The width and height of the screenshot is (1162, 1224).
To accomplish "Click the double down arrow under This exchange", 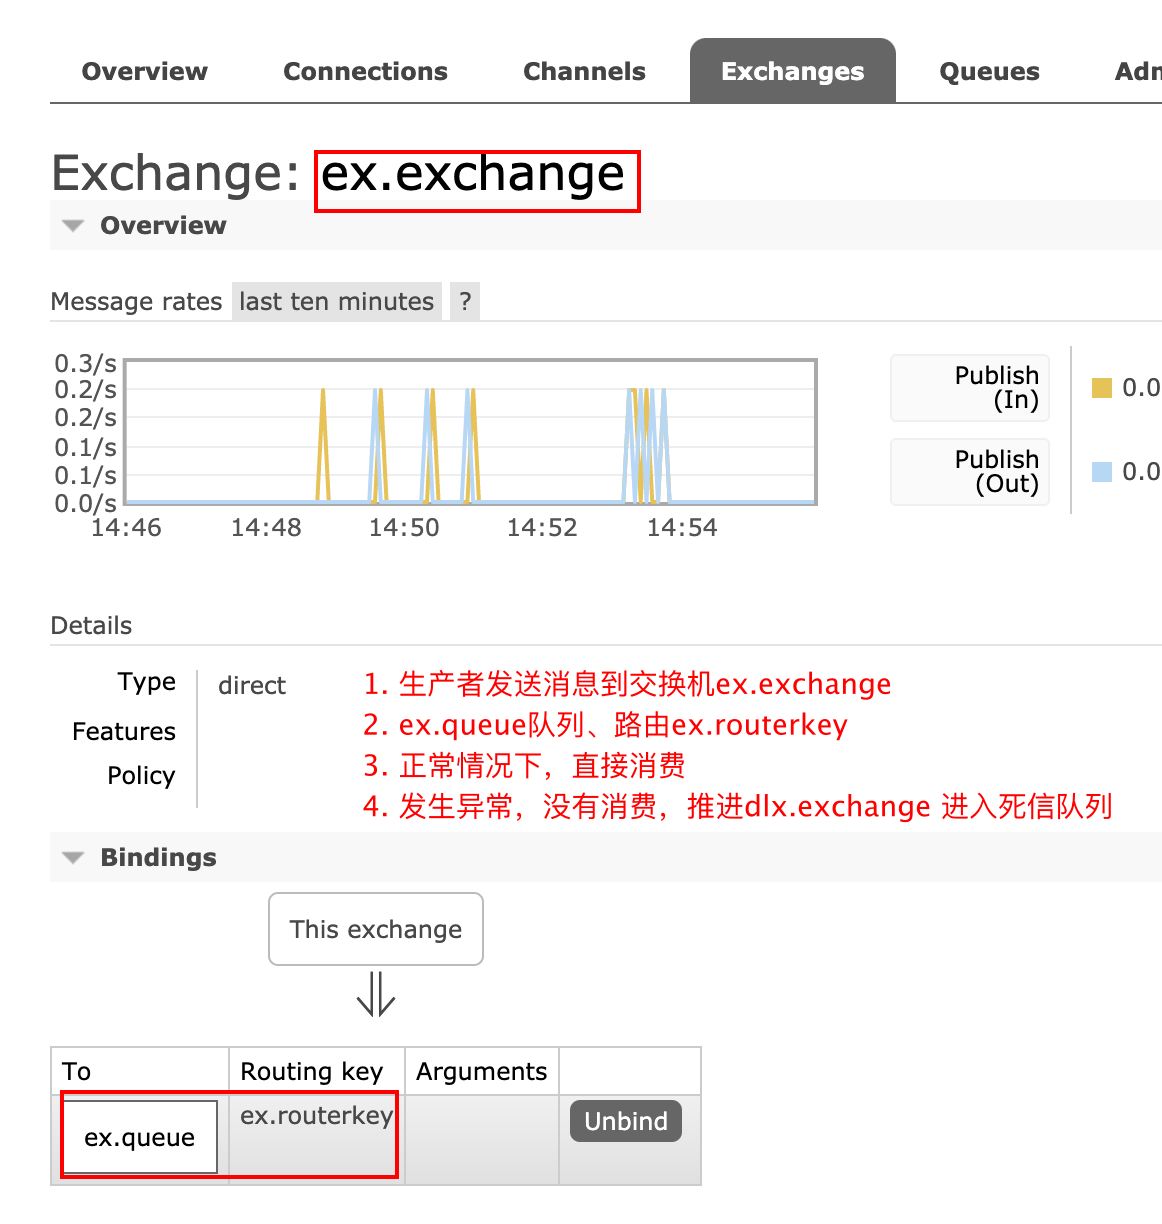I will 376,994.
